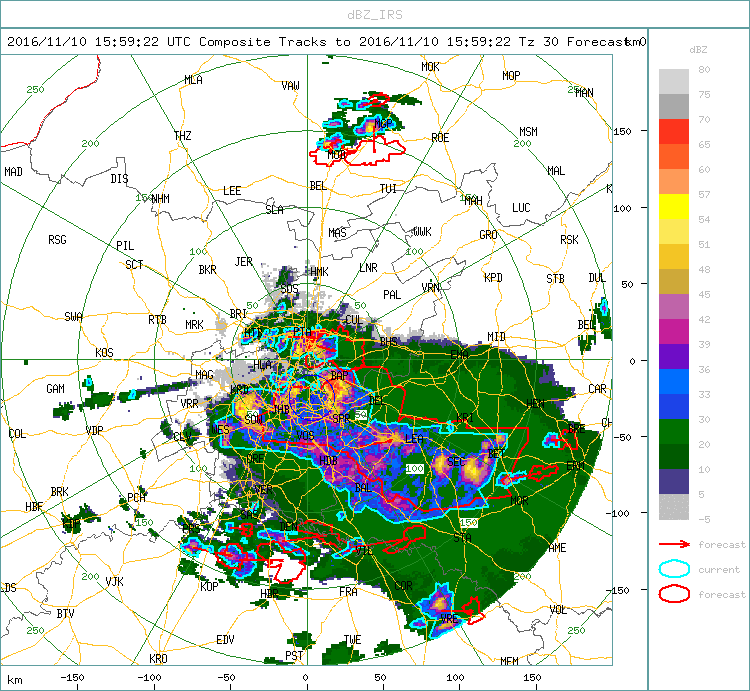750x691 pixels.
Task: Click the EDV station label
Action: coord(225,639)
